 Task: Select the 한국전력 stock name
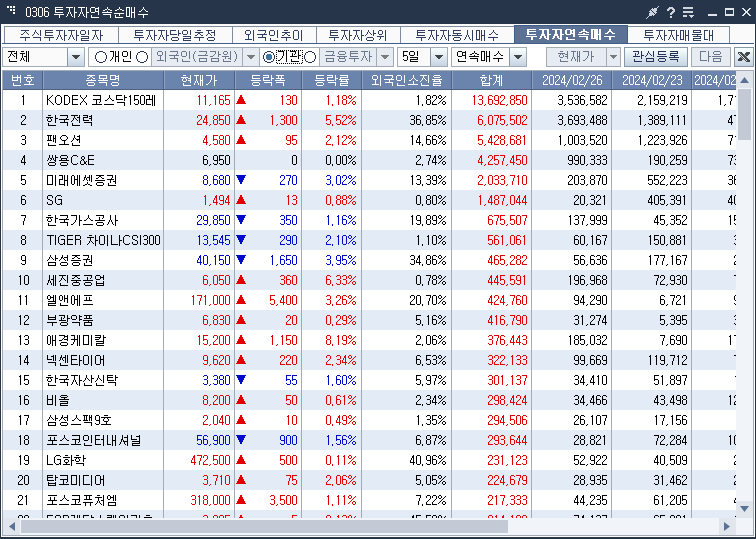[69, 120]
